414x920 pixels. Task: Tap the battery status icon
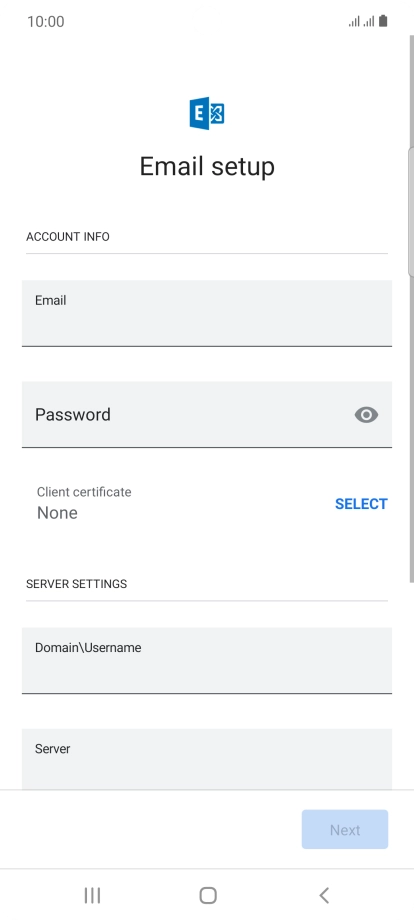[383, 22]
